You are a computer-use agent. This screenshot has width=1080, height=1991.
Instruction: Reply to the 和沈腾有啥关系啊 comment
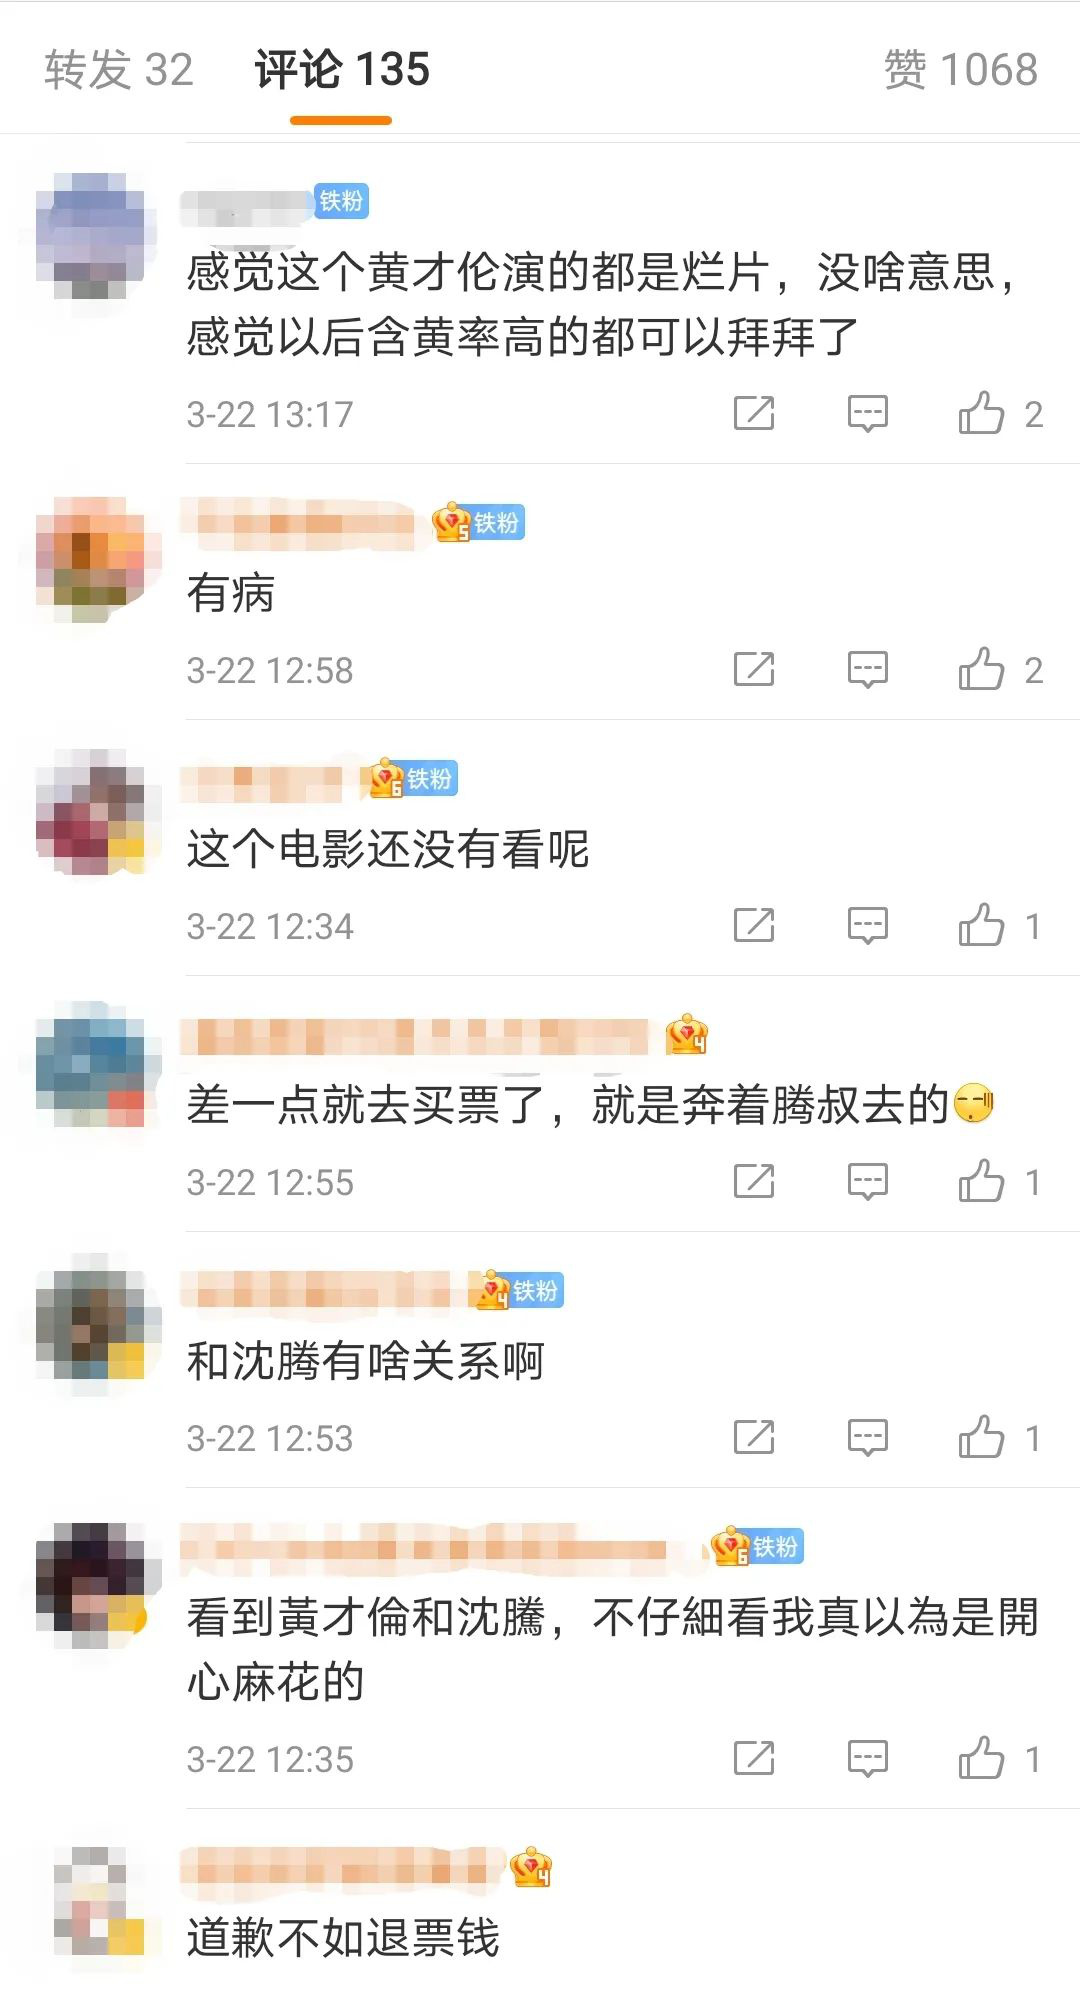[867, 1437]
